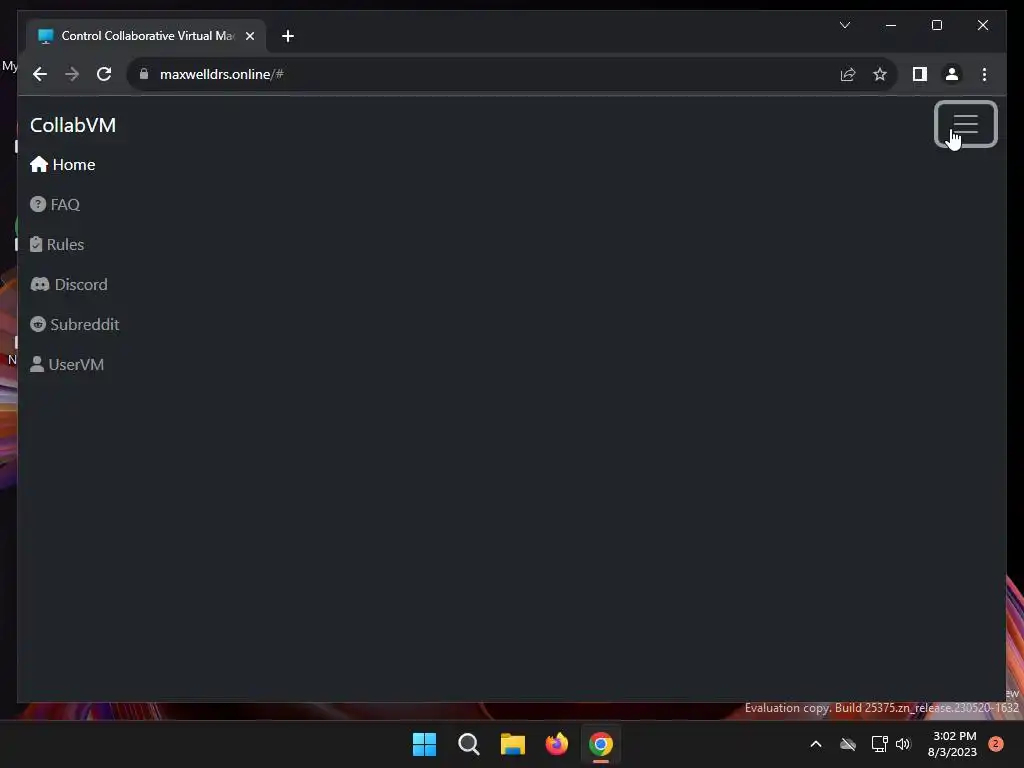Open the notification badge showing 2
The height and width of the screenshot is (768, 1024).
996,744
